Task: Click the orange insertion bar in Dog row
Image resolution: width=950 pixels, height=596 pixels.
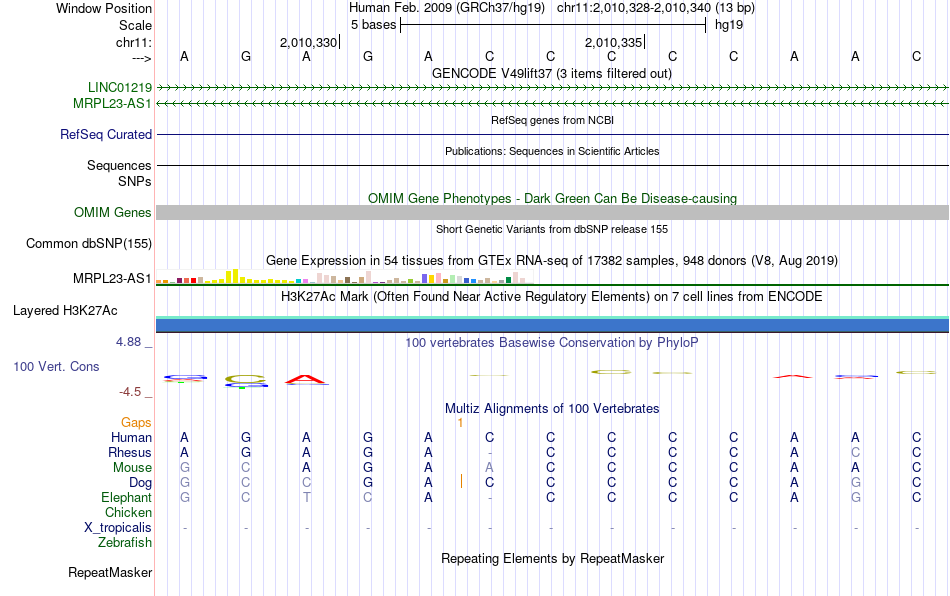Action: point(462,482)
